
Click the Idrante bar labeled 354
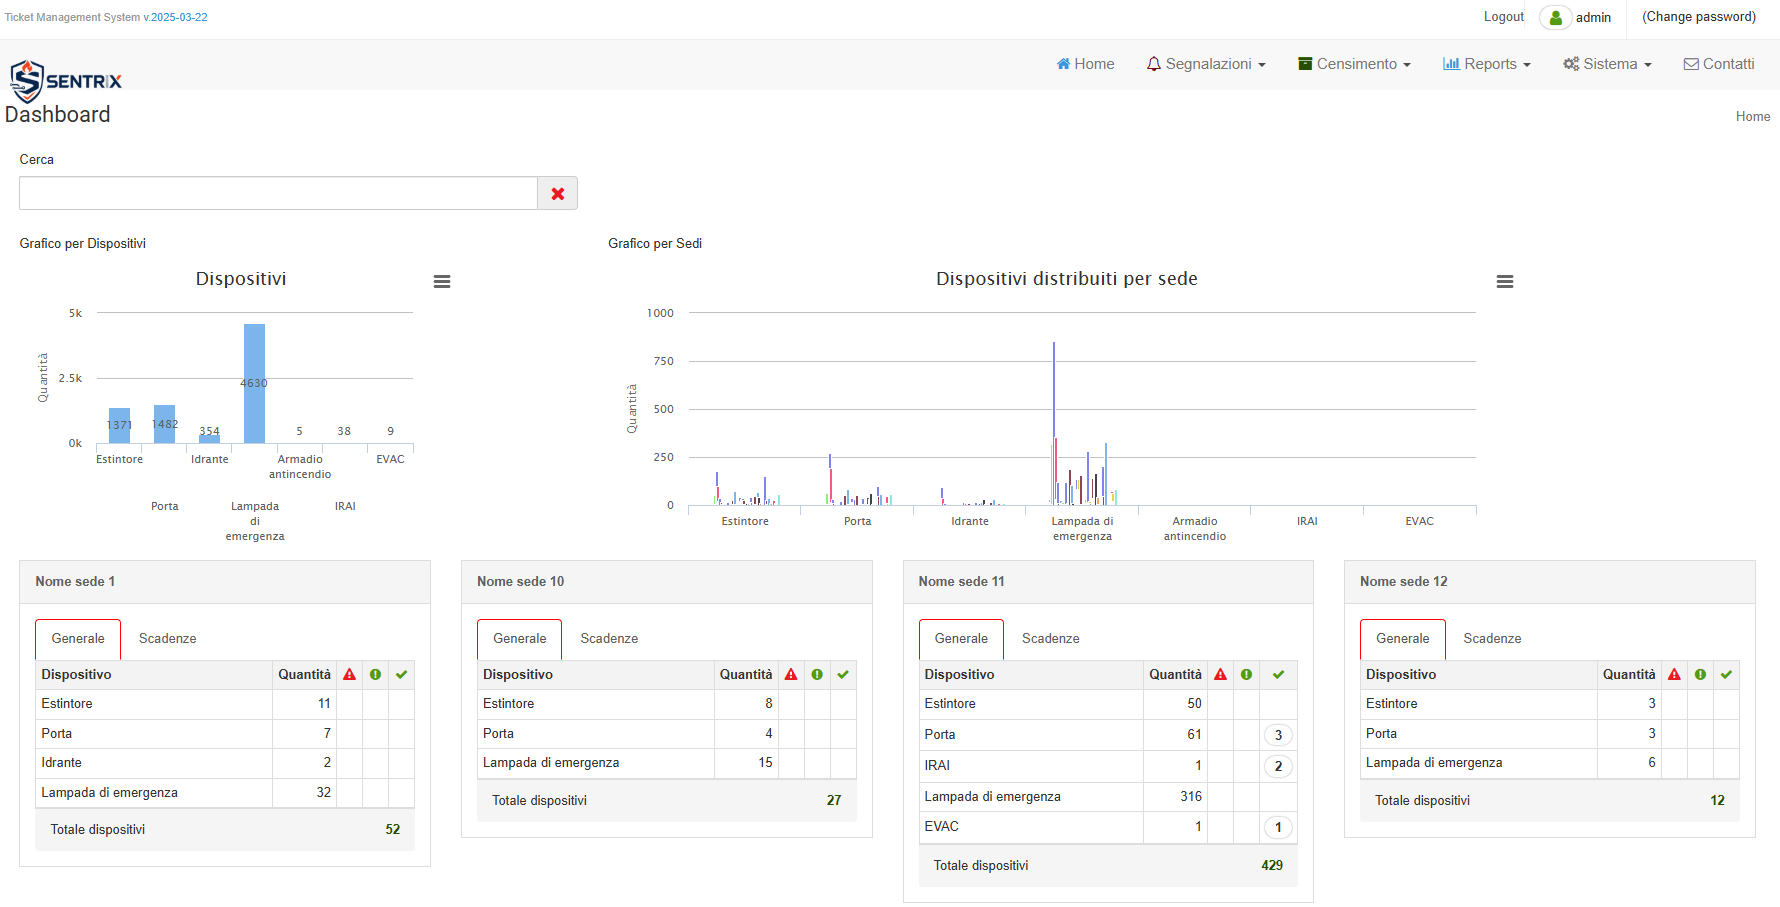pyautogui.click(x=210, y=438)
